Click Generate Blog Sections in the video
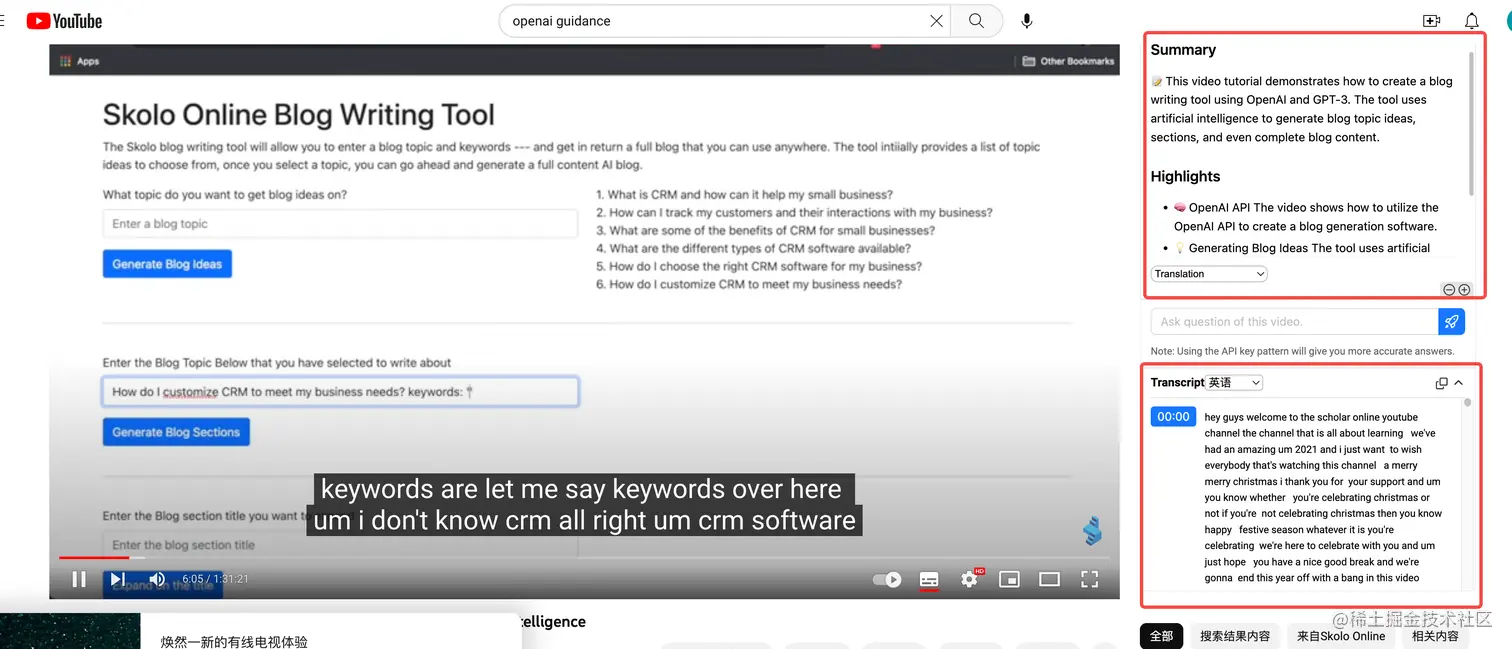This screenshot has height=649, width=1512. 176,432
